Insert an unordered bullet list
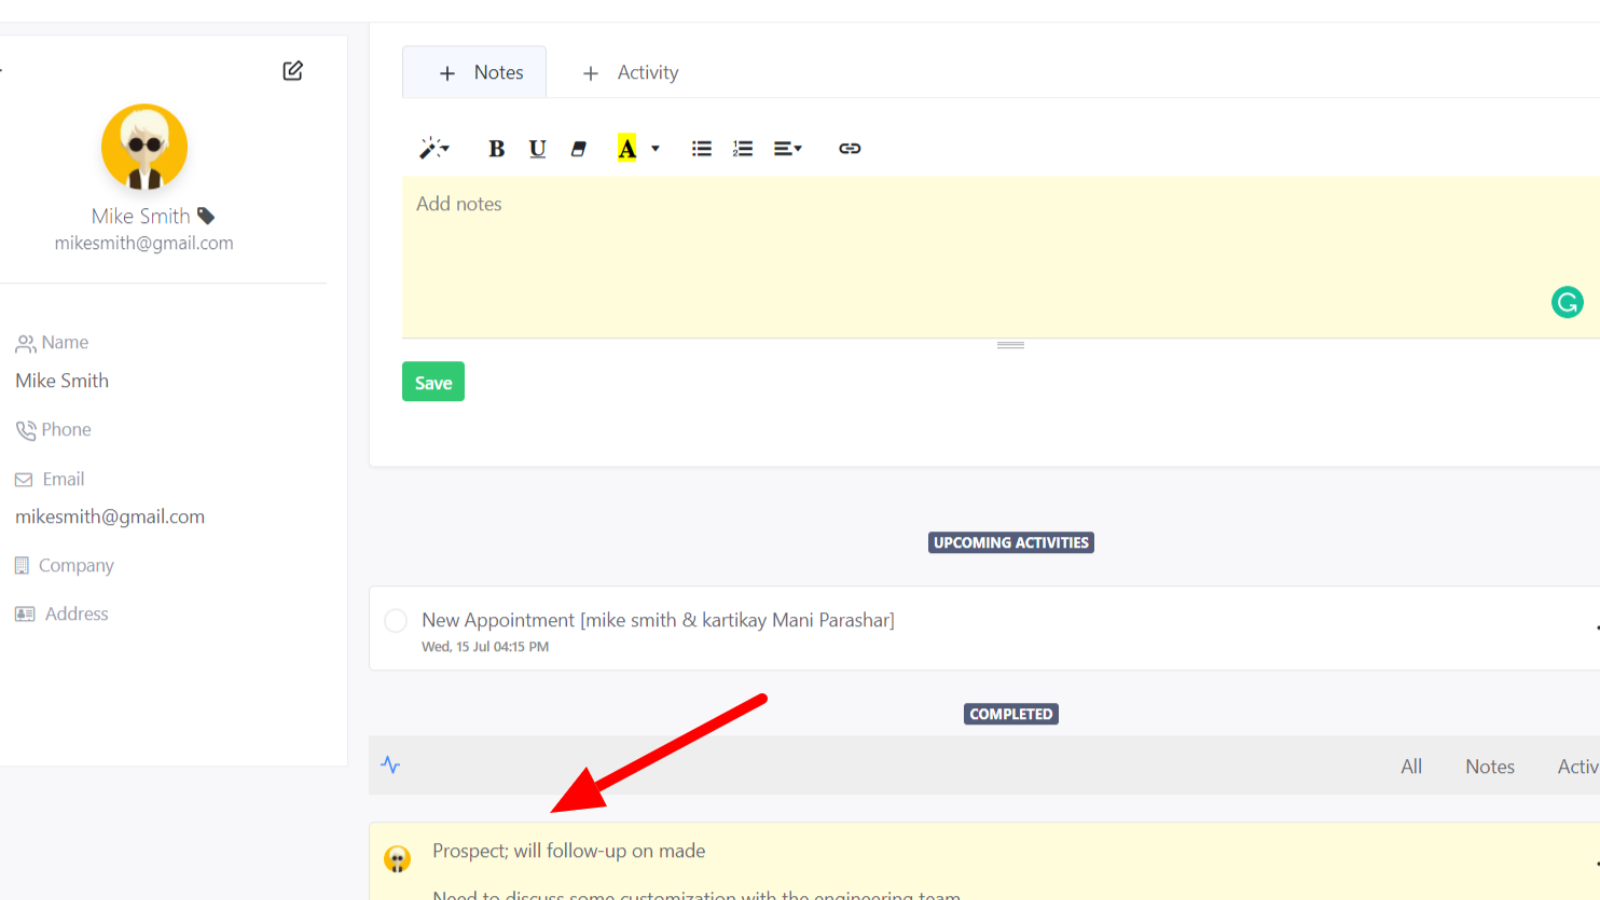This screenshot has width=1600, height=900. click(701, 149)
